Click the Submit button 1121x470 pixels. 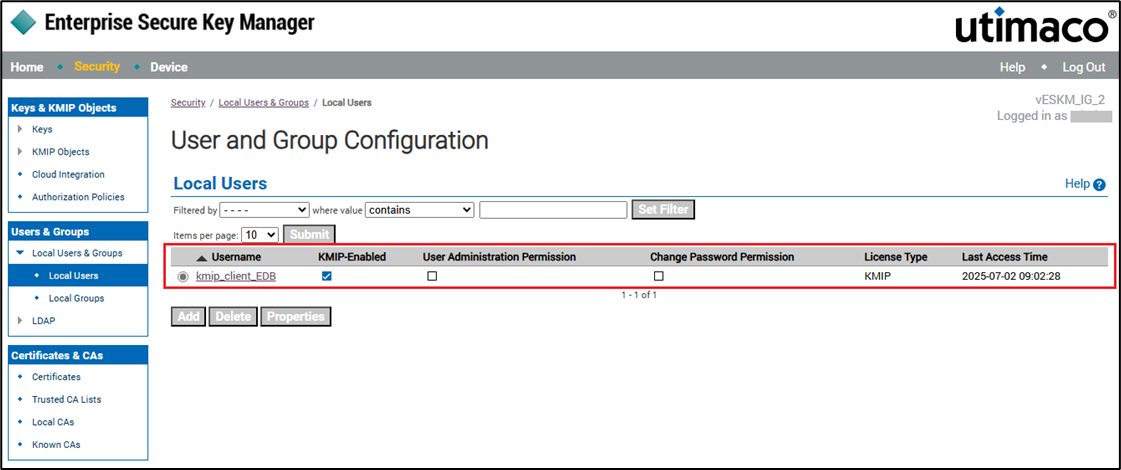[x=310, y=235]
